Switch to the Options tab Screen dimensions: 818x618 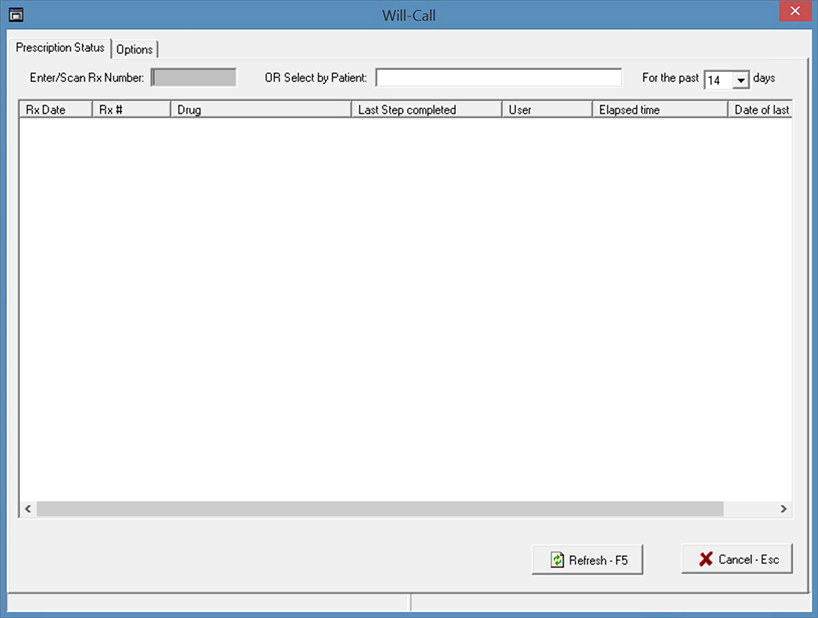[x=135, y=49]
